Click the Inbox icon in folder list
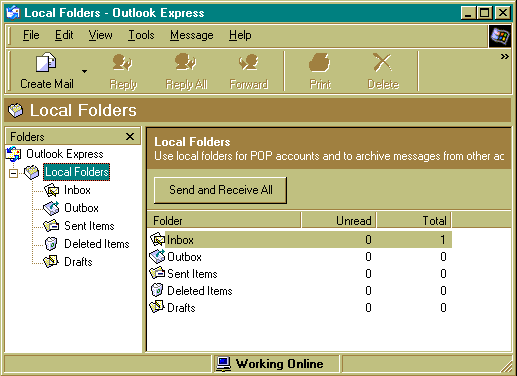 point(157,239)
